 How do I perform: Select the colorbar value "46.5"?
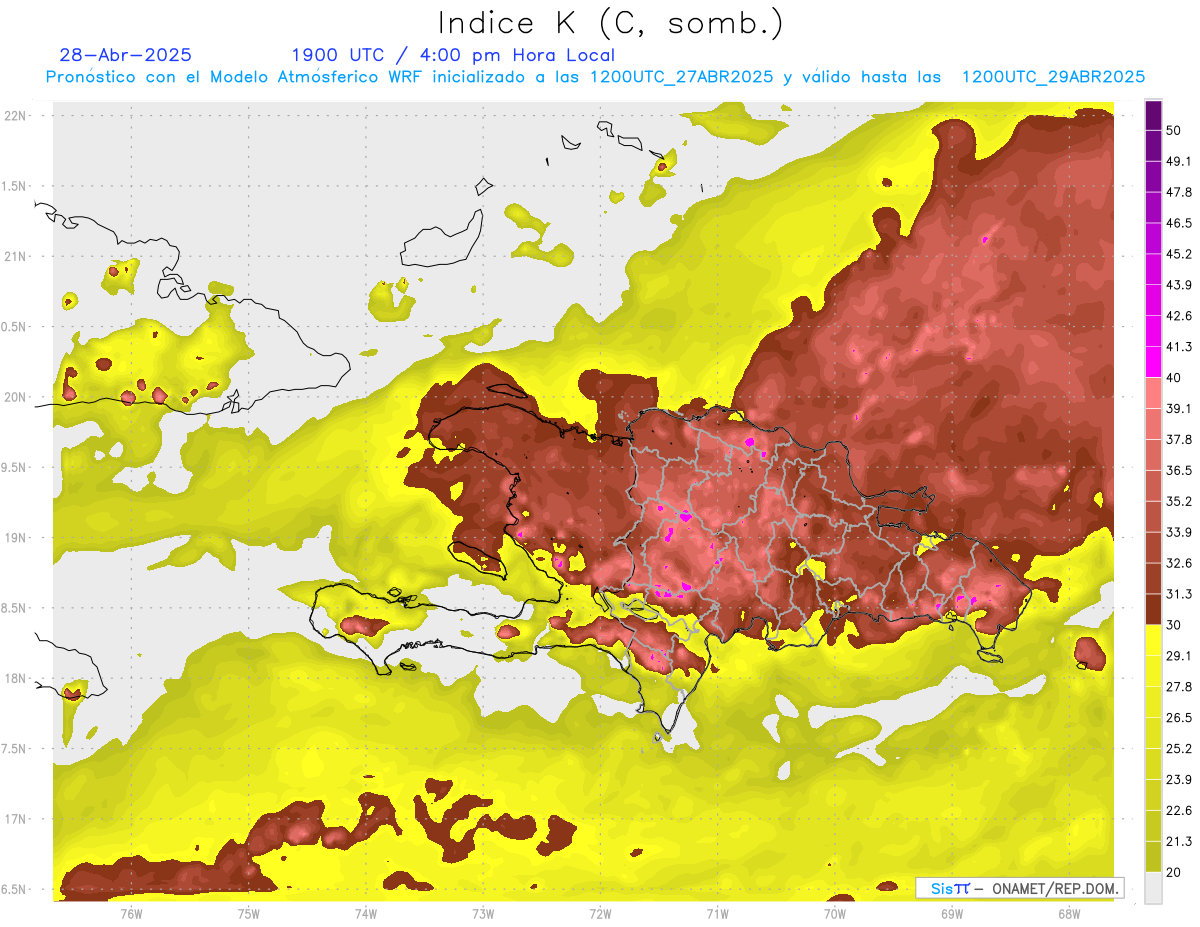(x=1179, y=223)
